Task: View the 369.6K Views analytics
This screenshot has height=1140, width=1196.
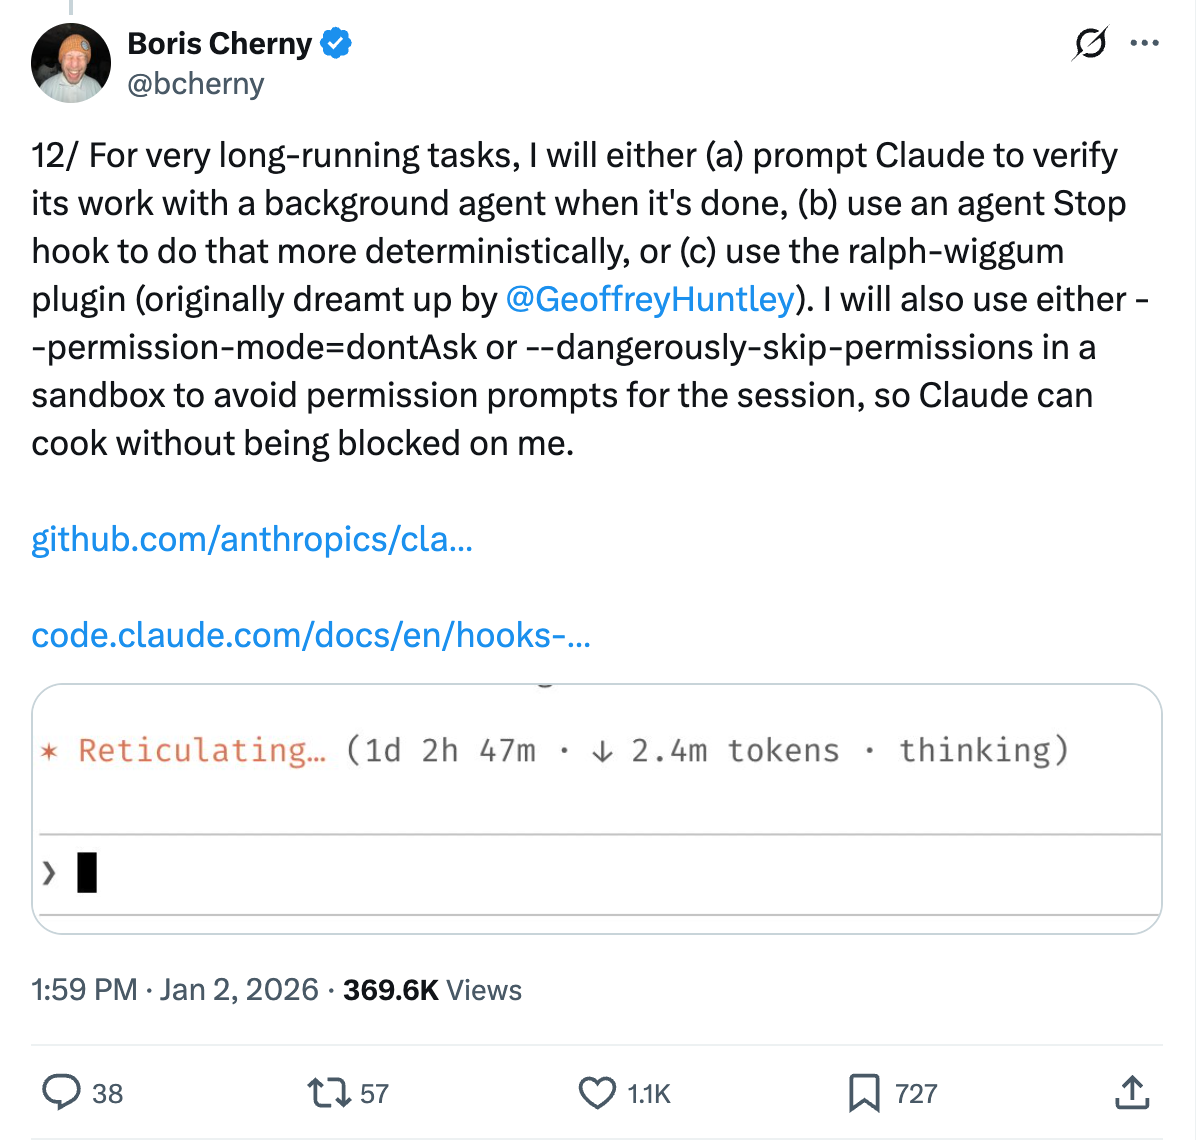Action: [432, 990]
